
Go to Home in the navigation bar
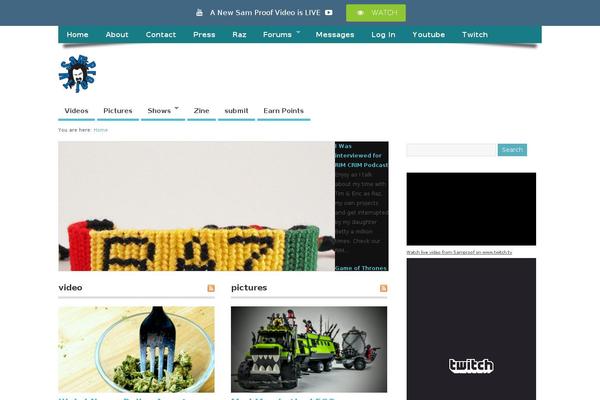77,34
